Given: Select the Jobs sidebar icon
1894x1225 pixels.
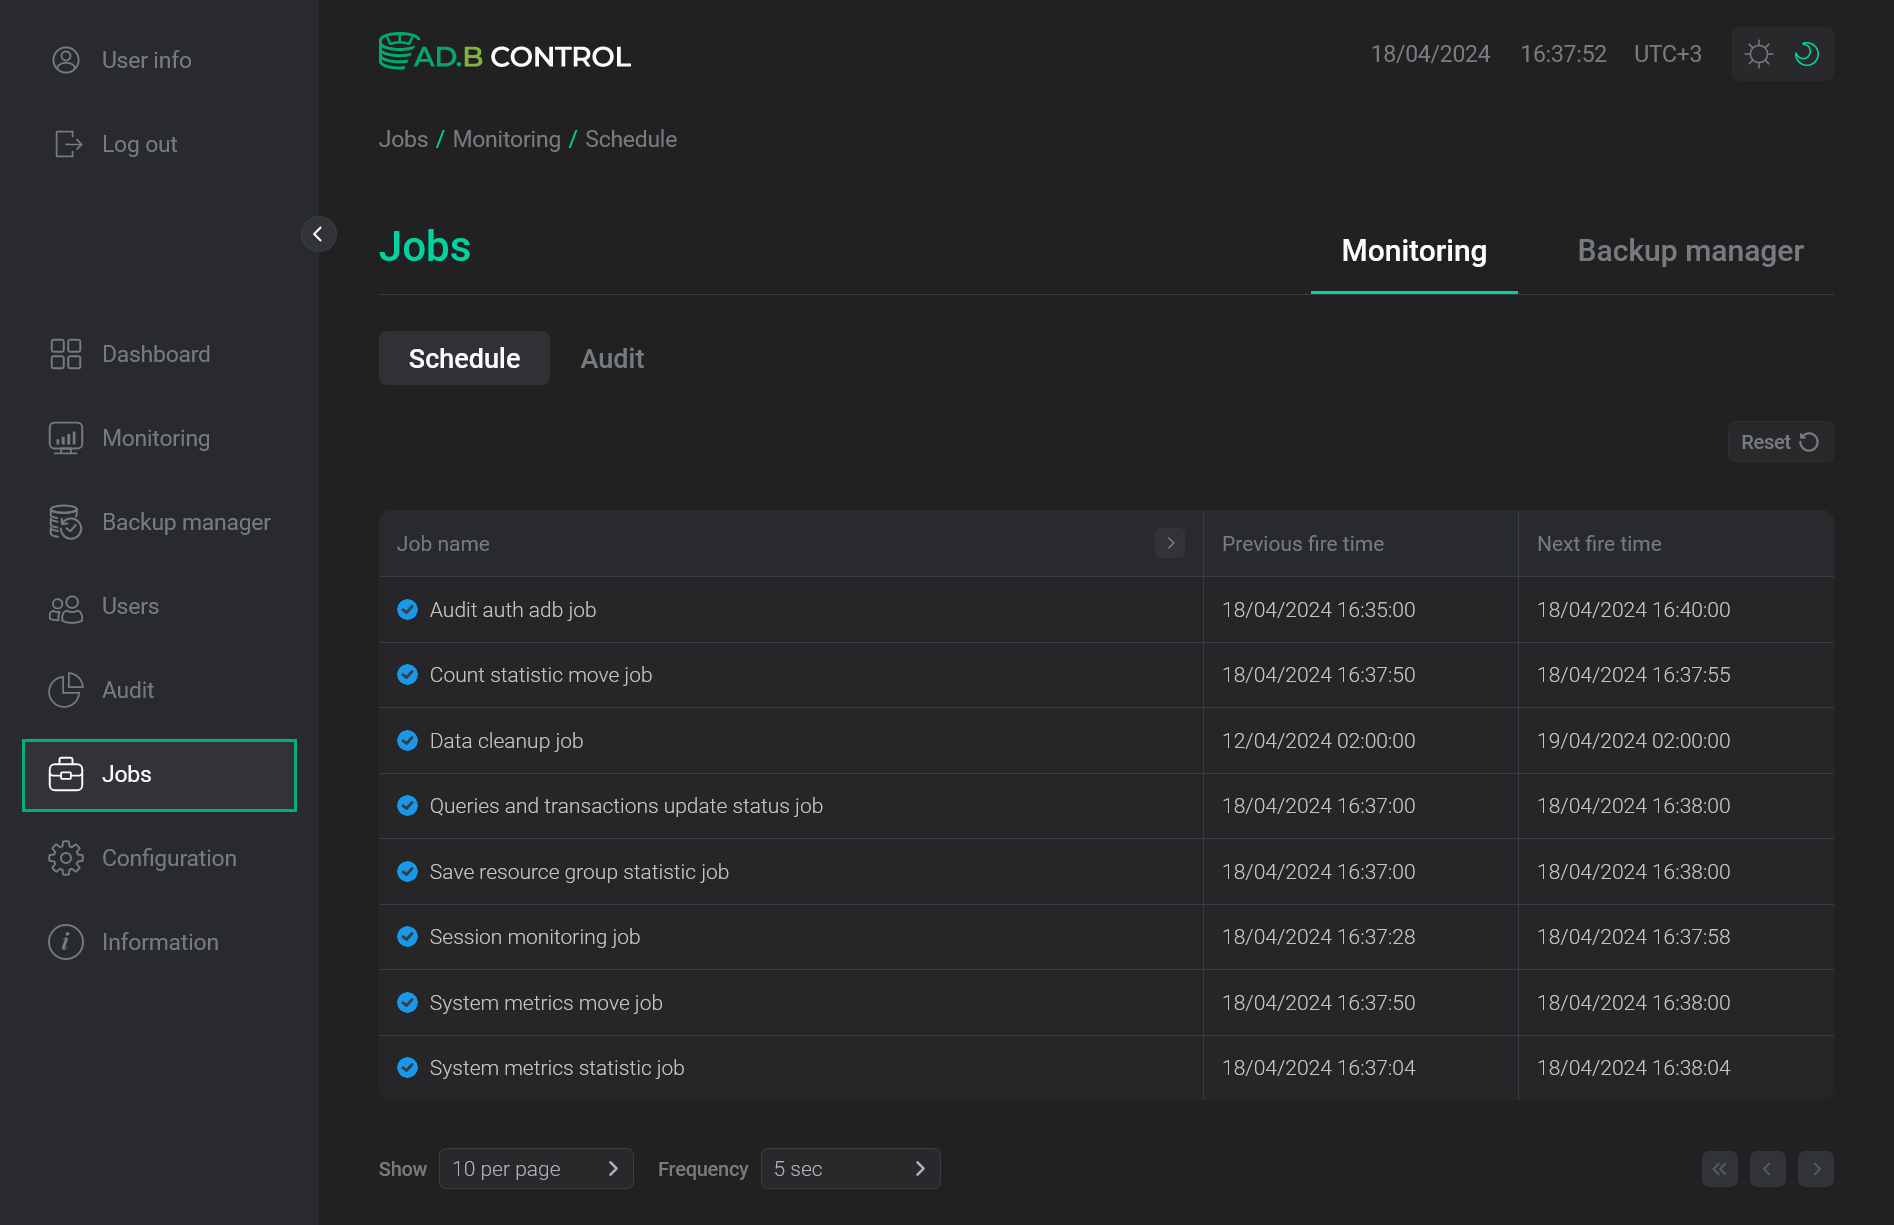Looking at the screenshot, I should tap(66, 773).
